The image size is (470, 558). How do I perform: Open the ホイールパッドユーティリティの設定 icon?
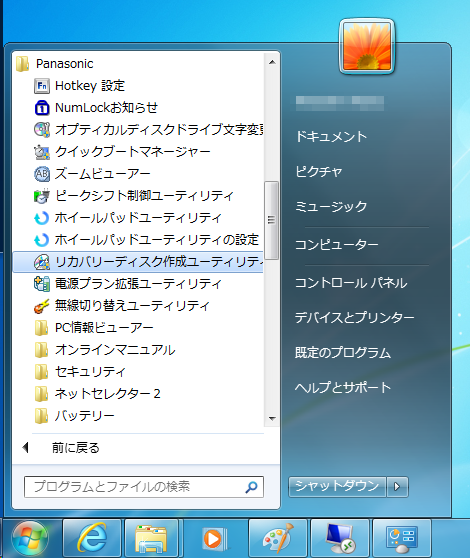[42, 240]
